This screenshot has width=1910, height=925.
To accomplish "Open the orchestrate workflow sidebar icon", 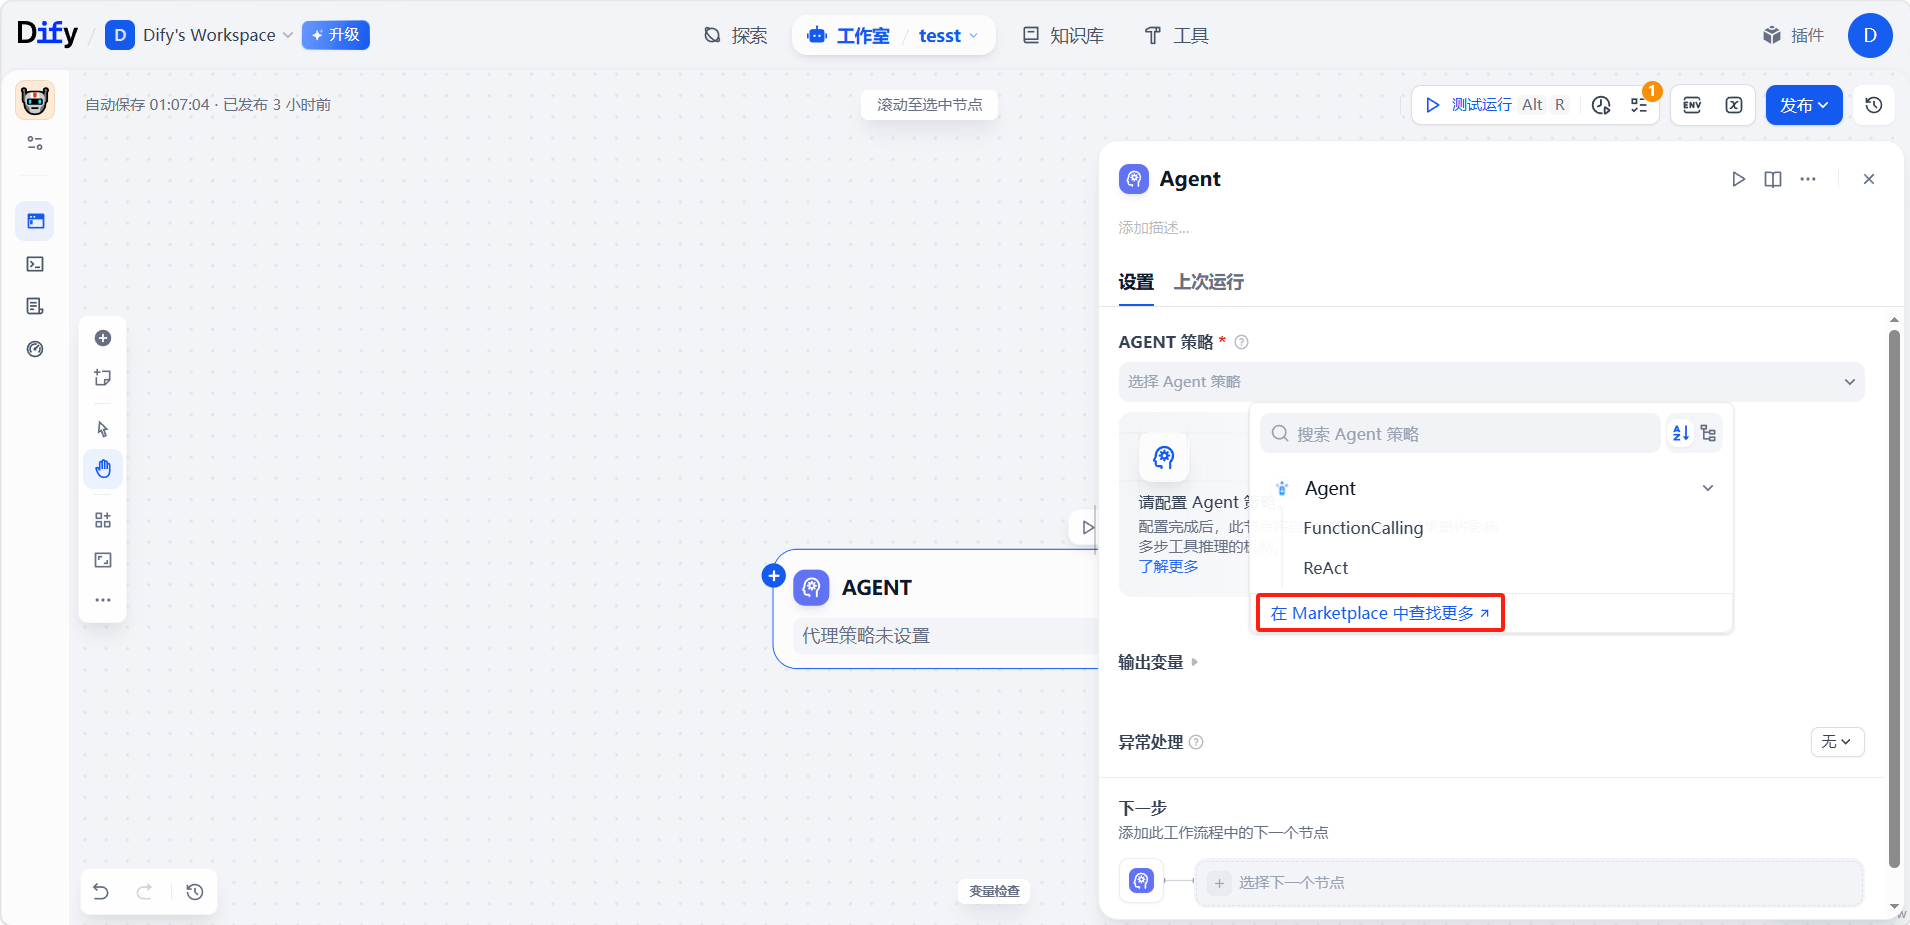I will click(x=35, y=221).
